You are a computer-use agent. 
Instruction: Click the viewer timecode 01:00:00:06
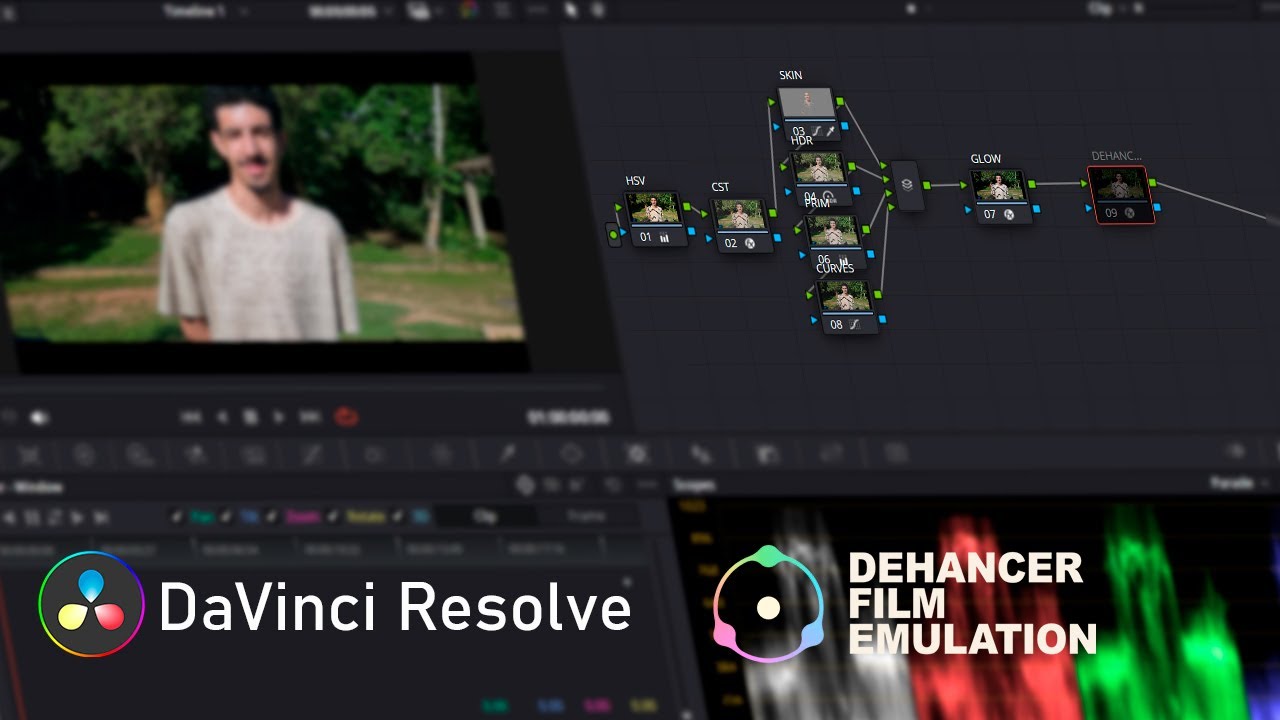click(x=568, y=418)
